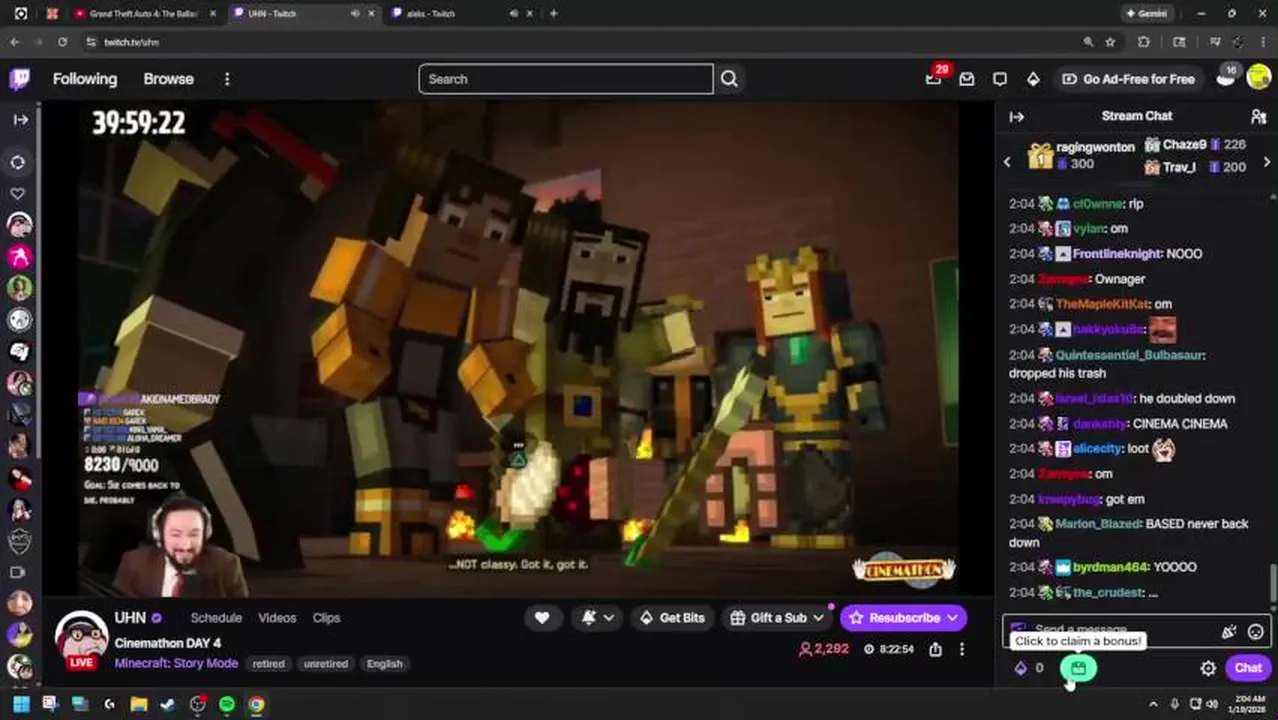This screenshot has width=1278, height=720.
Task: Click Go Ad-Free for Free button
Action: pyautogui.click(x=1128, y=79)
